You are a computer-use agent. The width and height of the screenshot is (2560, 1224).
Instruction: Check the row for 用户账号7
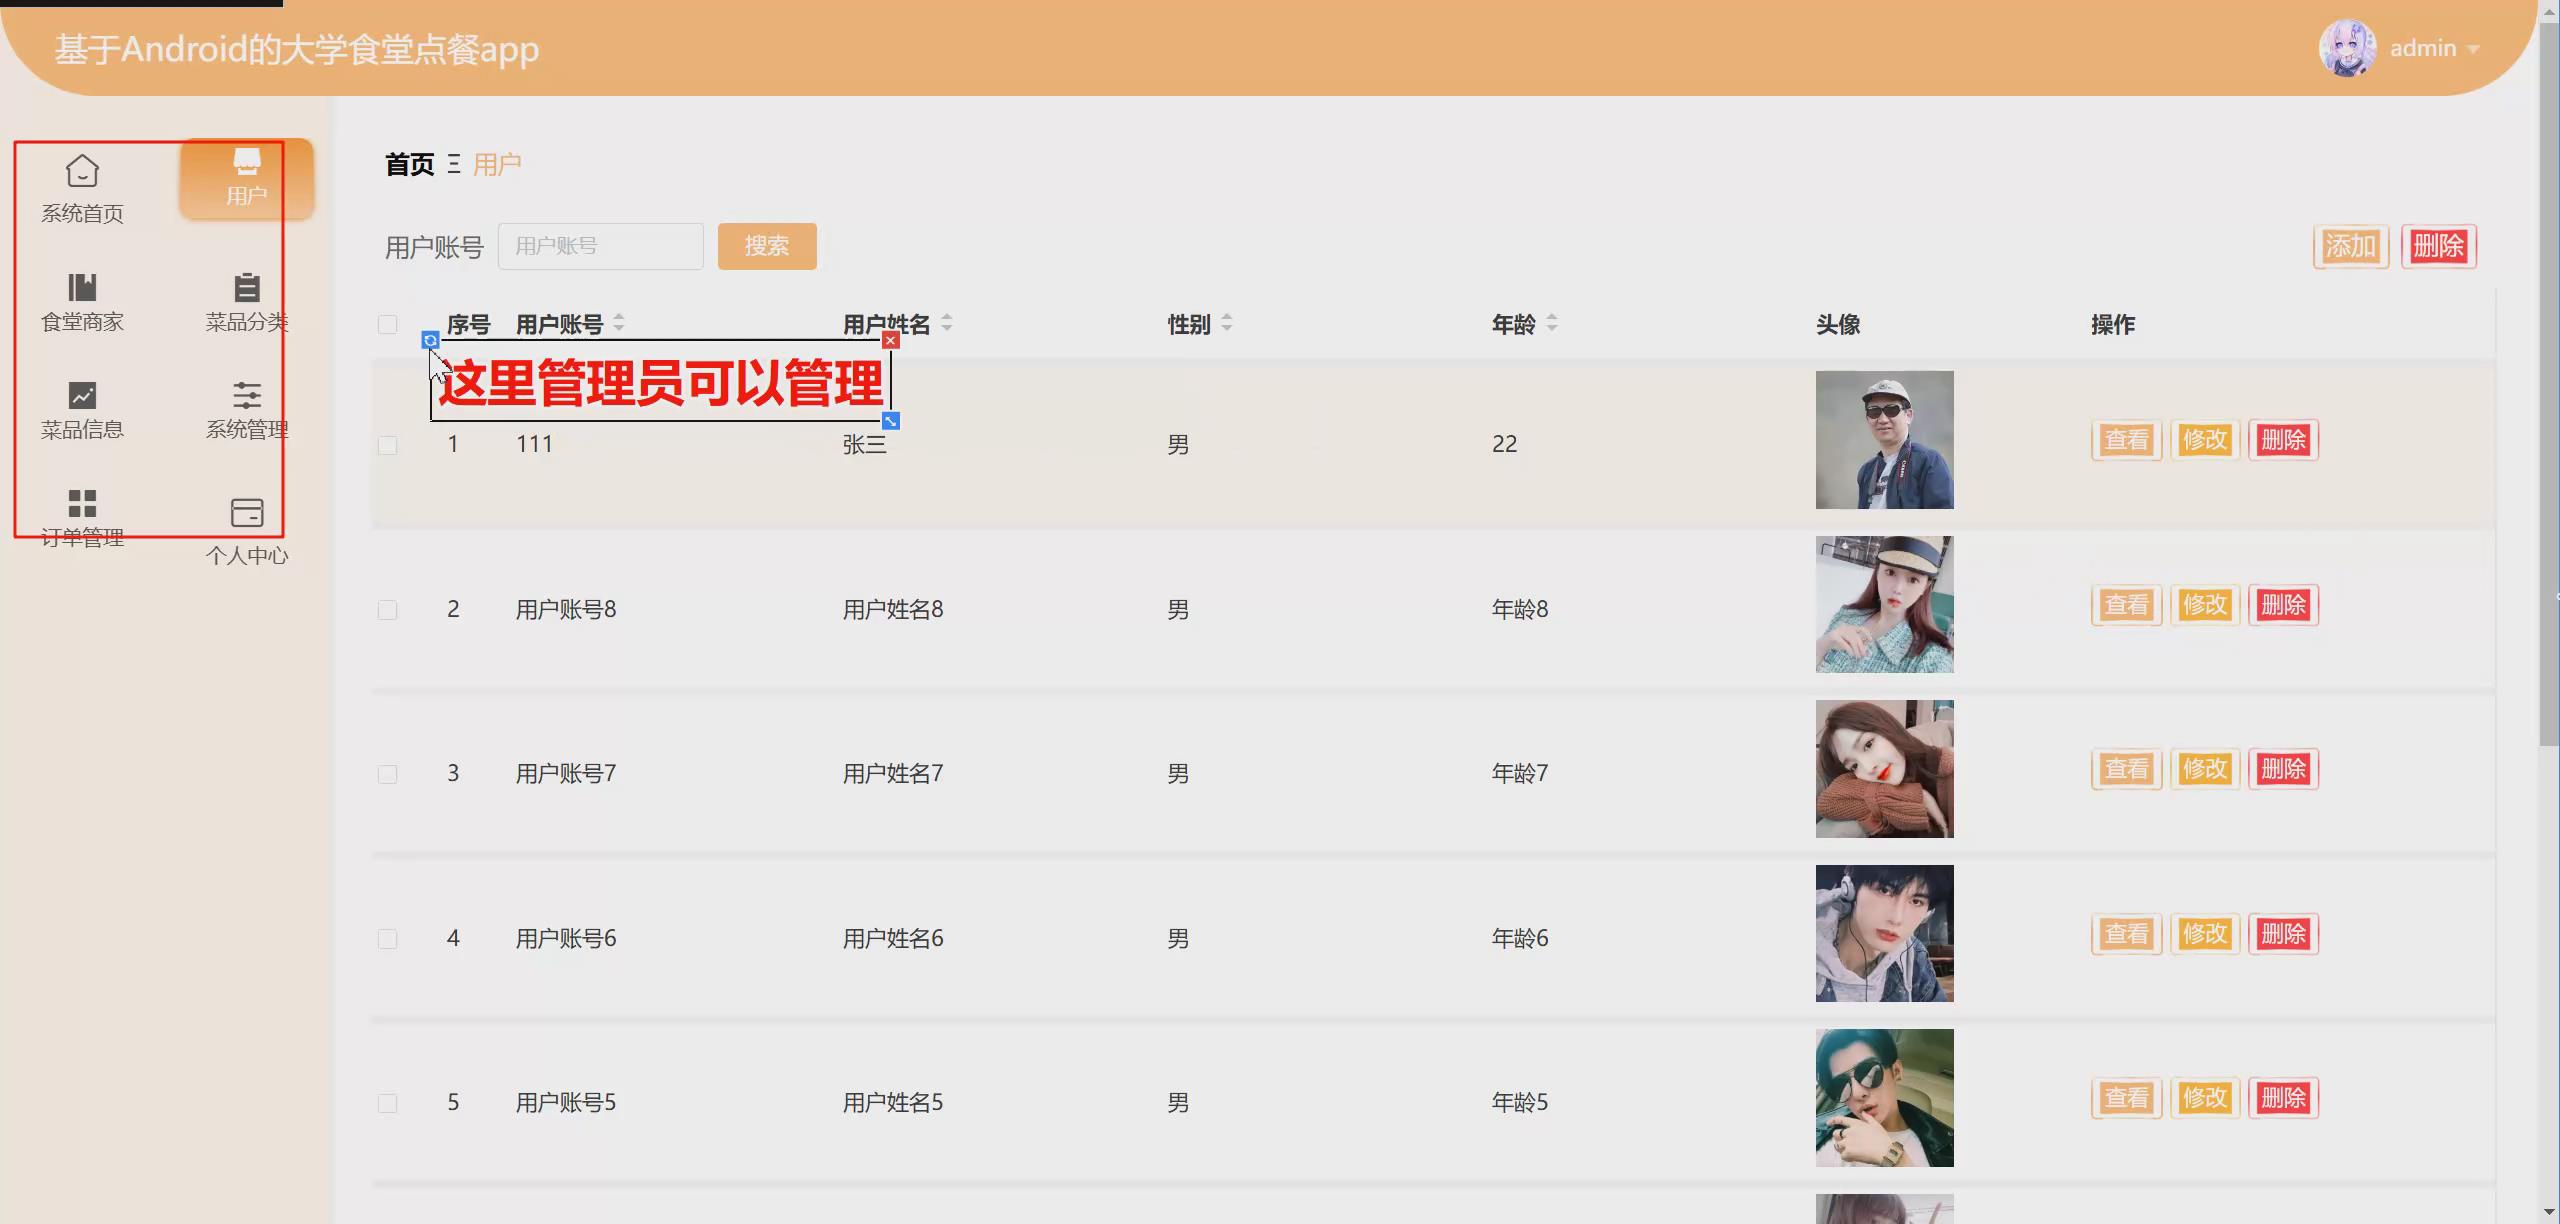pos(388,774)
